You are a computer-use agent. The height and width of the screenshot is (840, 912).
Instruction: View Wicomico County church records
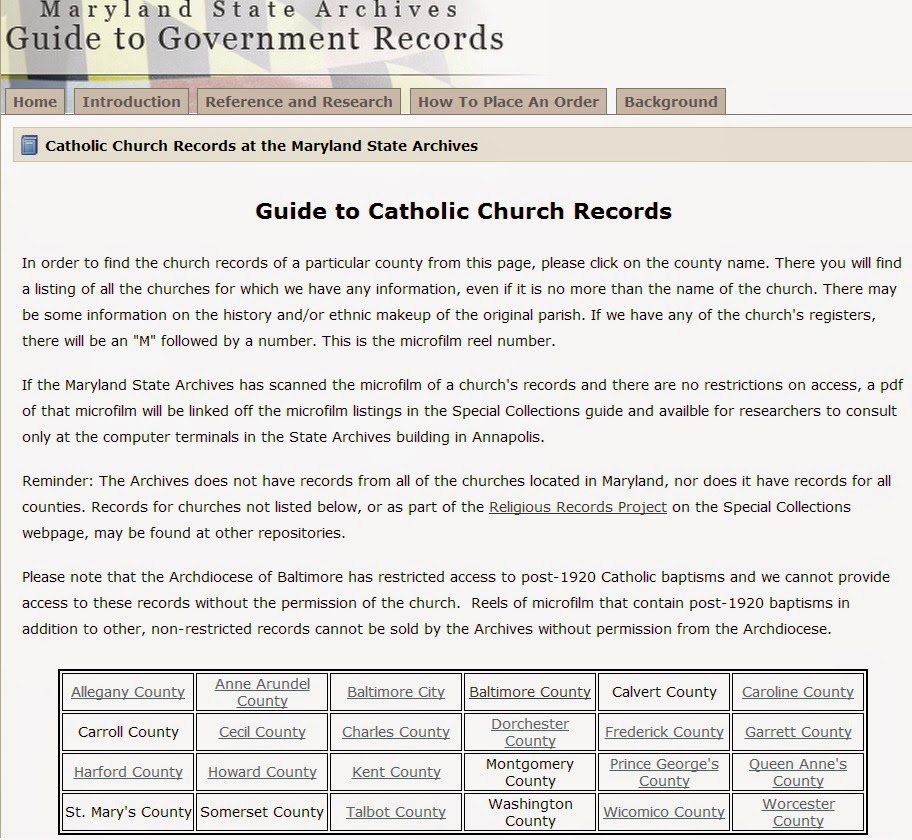(x=664, y=812)
